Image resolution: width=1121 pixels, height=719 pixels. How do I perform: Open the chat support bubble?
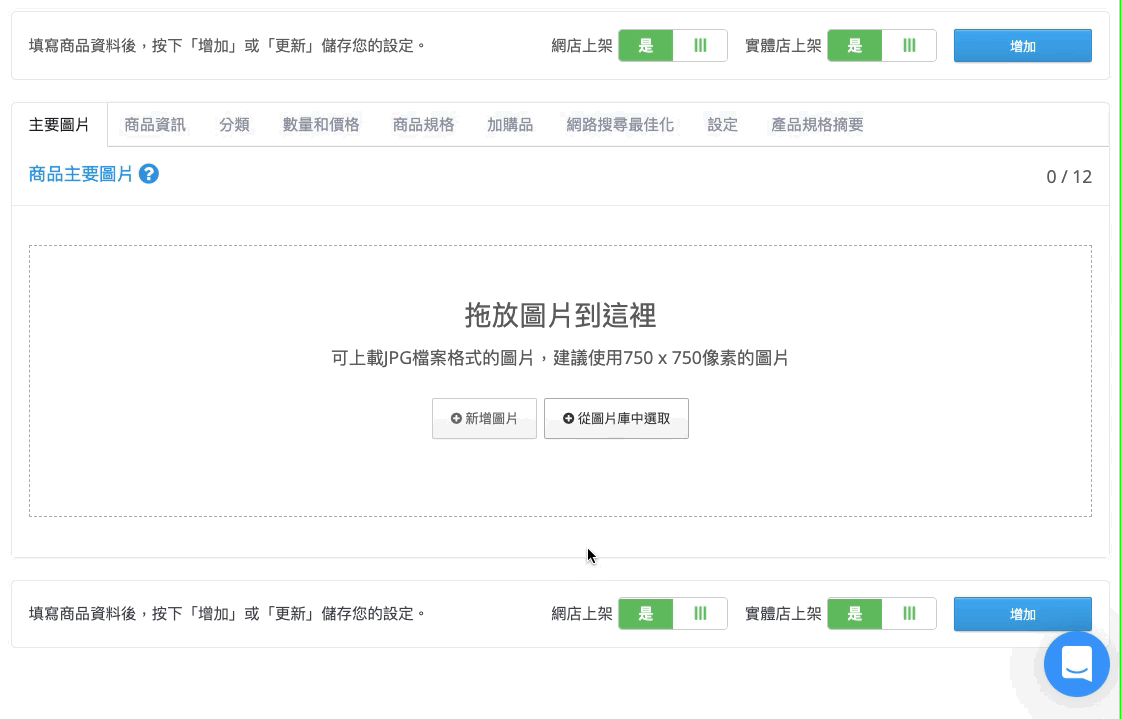pyautogui.click(x=1077, y=664)
